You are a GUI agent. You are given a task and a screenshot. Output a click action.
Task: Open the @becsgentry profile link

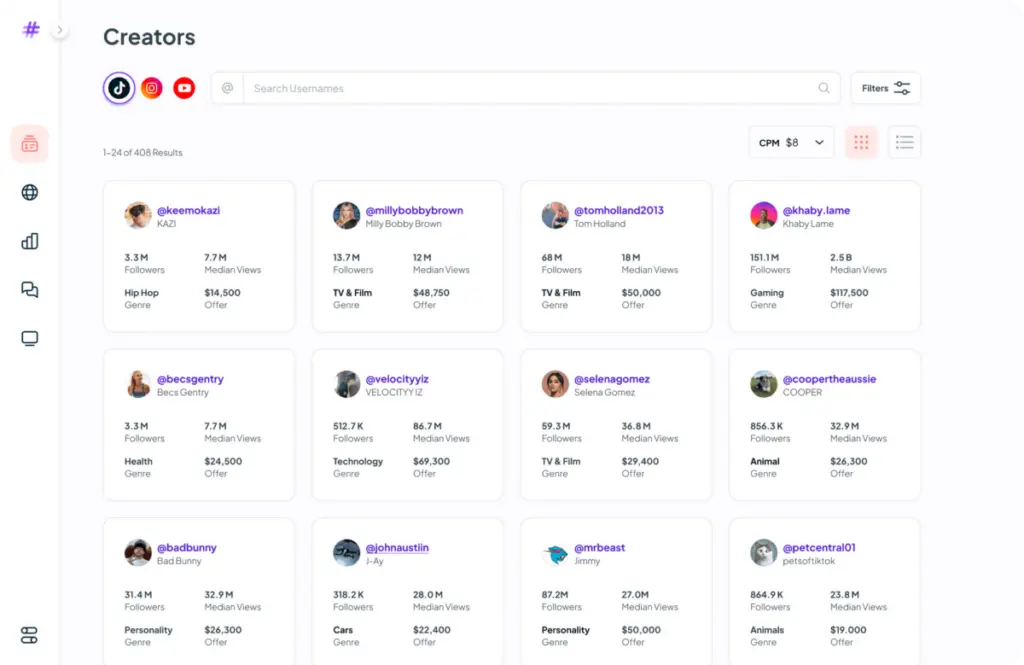click(190, 379)
